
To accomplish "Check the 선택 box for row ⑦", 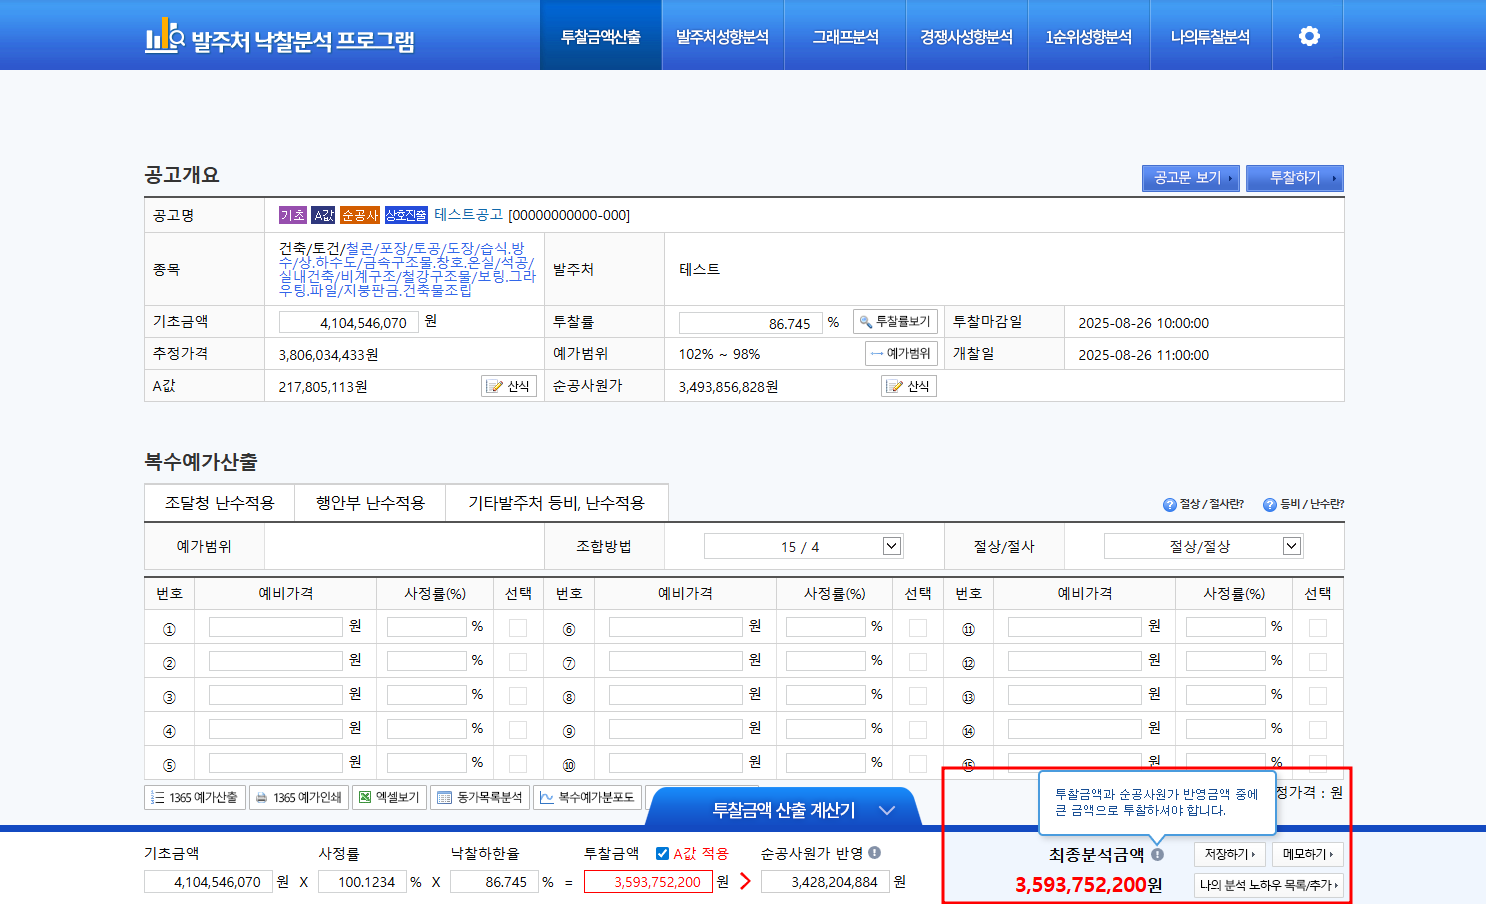I will (x=918, y=662).
